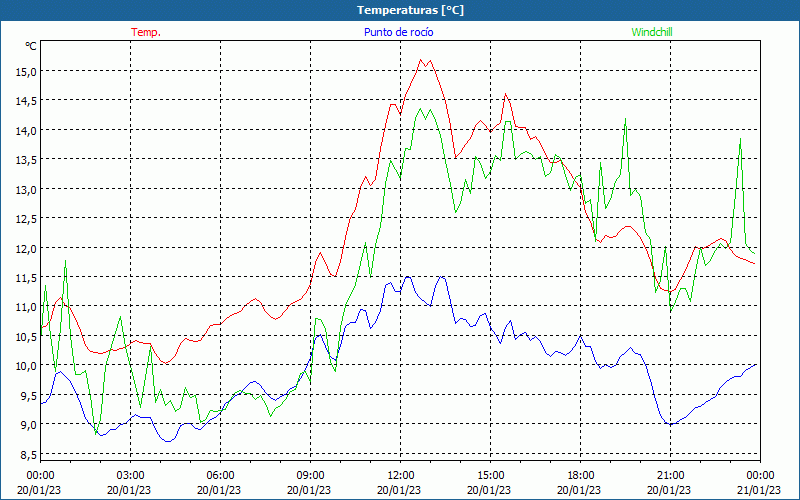
Task: Click the Temperaturas [°C] title bar
Action: (x=400, y=10)
